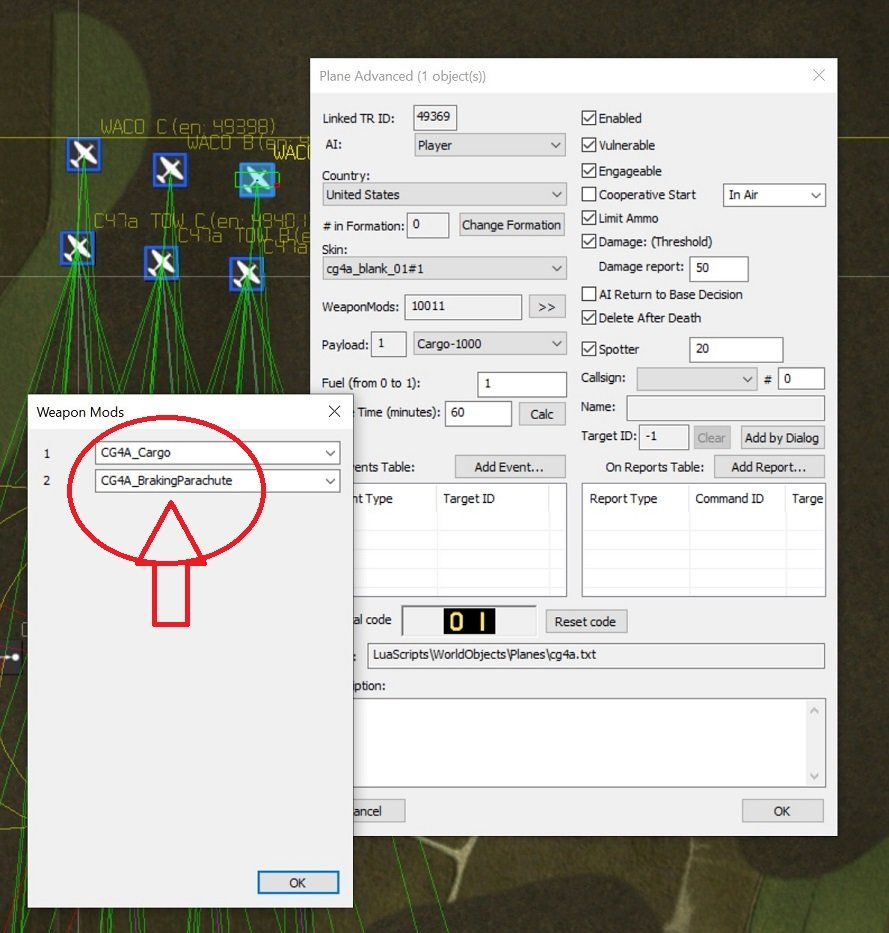Close the Weapon Mods dialog
The height and width of the screenshot is (933, 889).
click(334, 411)
